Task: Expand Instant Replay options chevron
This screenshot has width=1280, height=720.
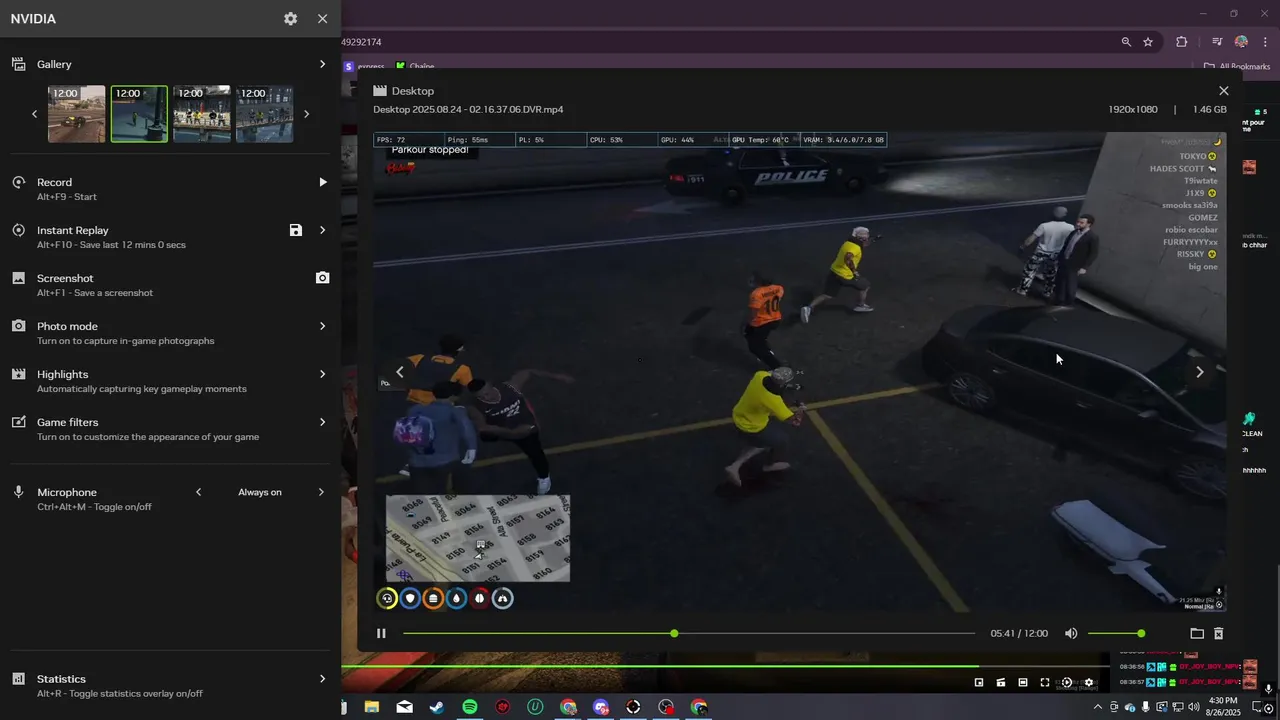Action: pos(322,230)
